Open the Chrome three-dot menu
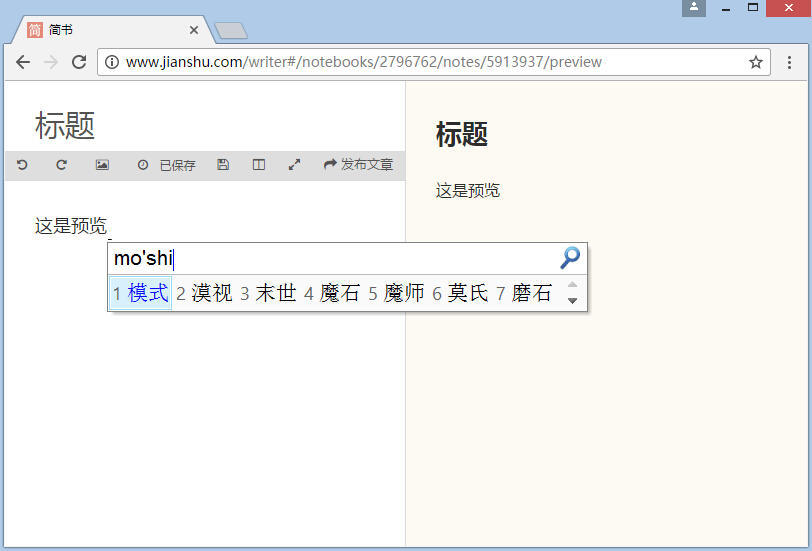The height and width of the screenshot is (551, 812). point(789,62)
